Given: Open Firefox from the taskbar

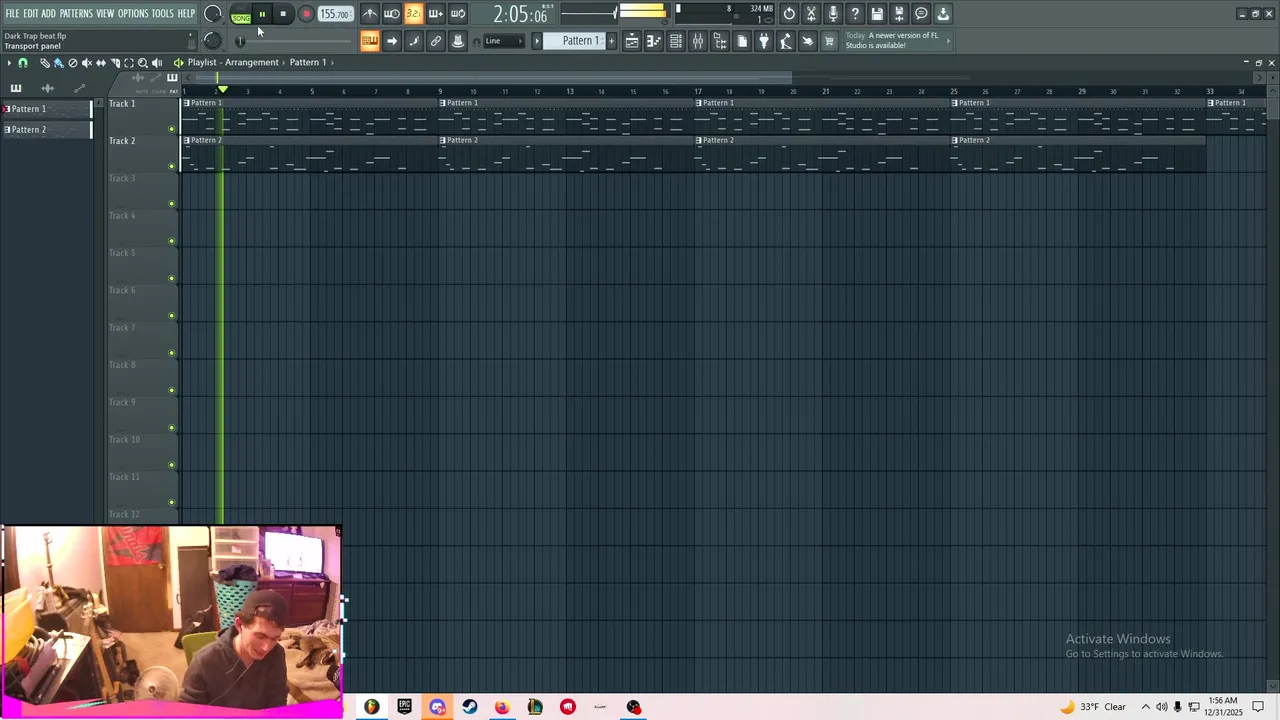Looking at the screenshot, I should coord(502,707).
